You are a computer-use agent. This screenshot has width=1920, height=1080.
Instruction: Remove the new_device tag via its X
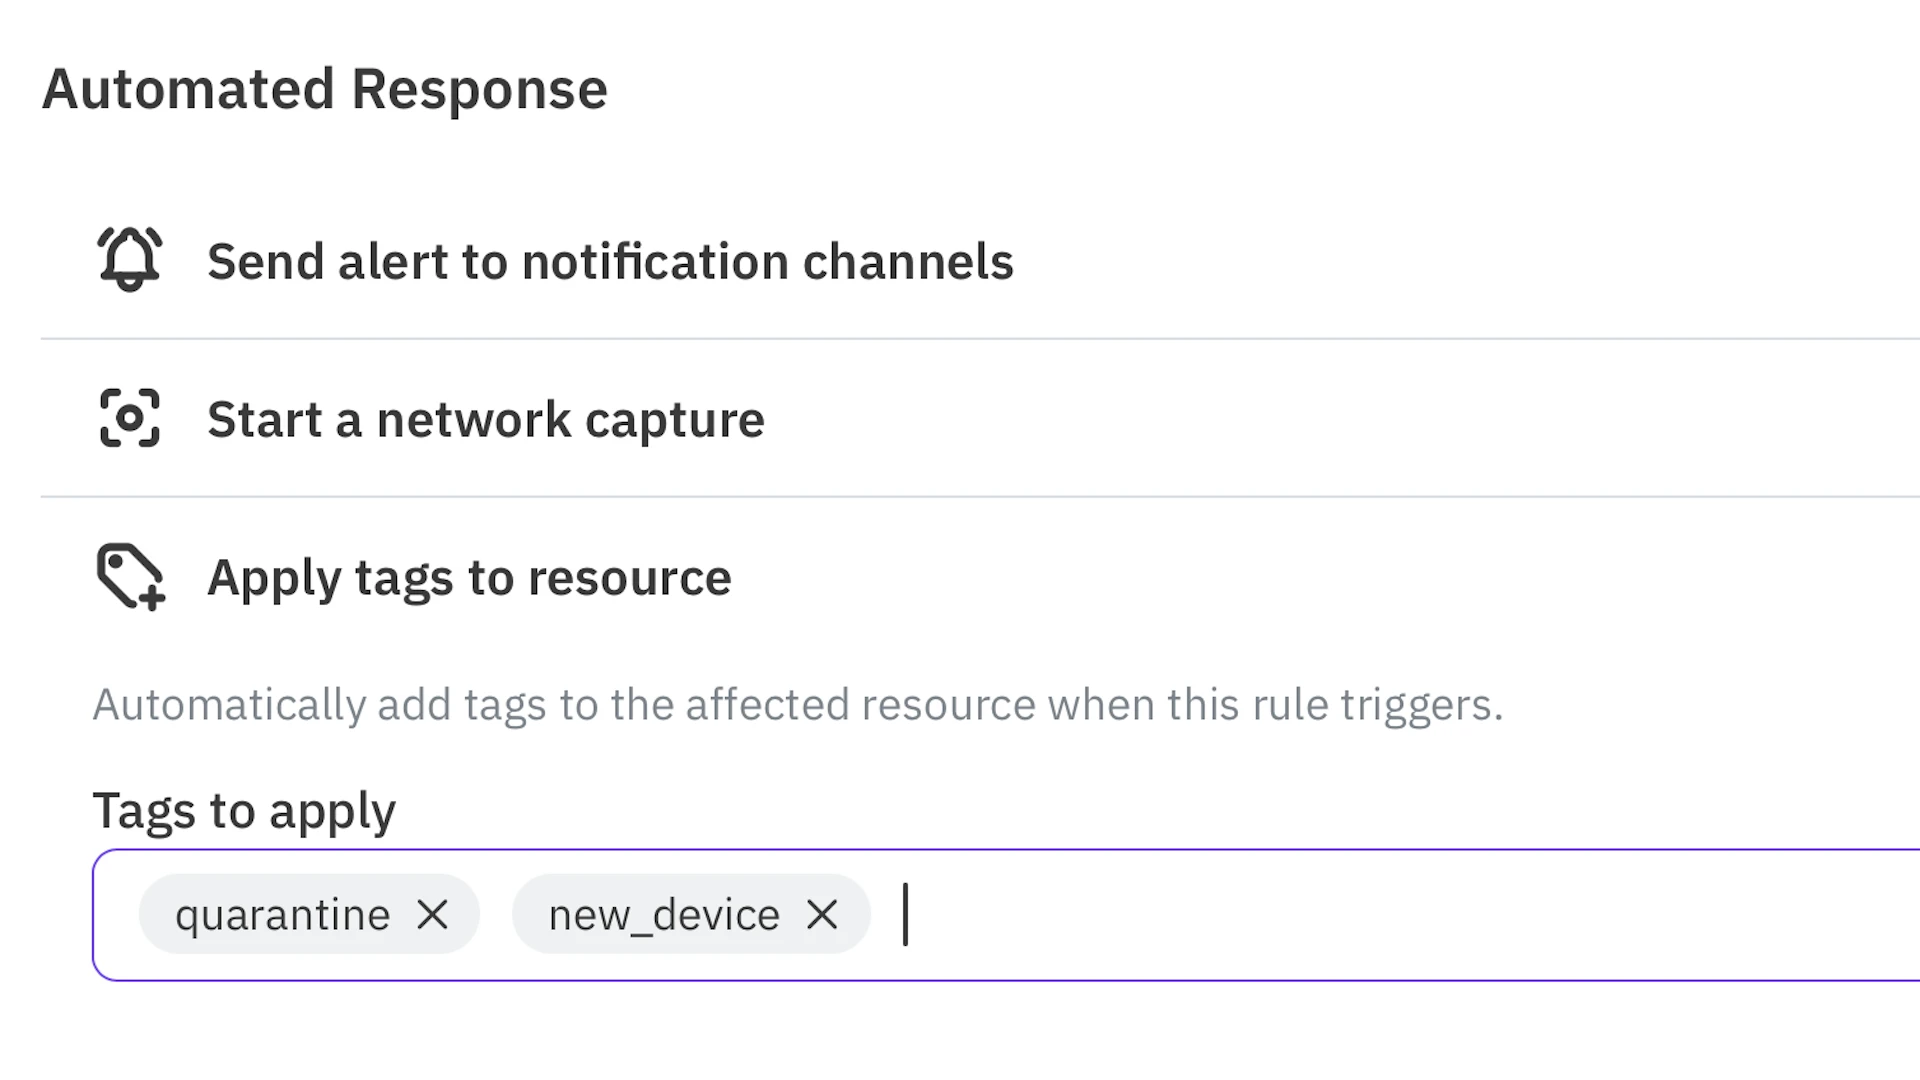point(822,914)
